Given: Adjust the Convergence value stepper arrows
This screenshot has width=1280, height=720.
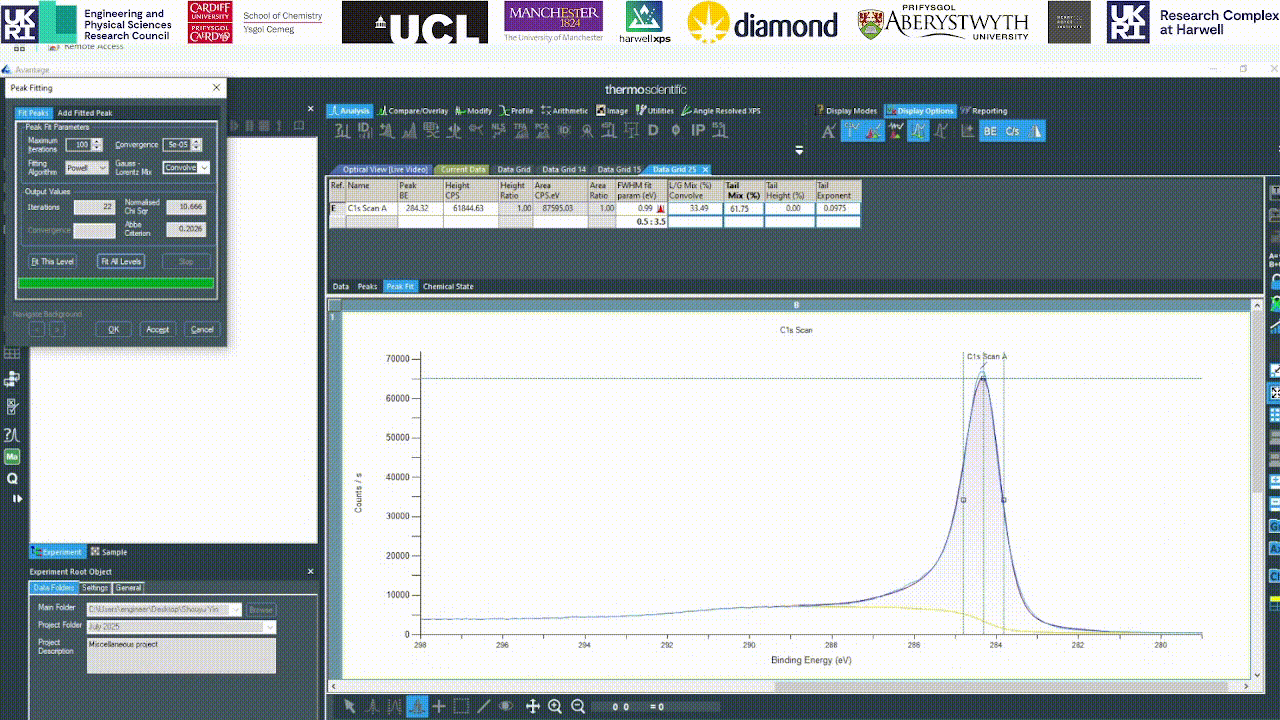Looking at the screenshot, I should point(196,145).
